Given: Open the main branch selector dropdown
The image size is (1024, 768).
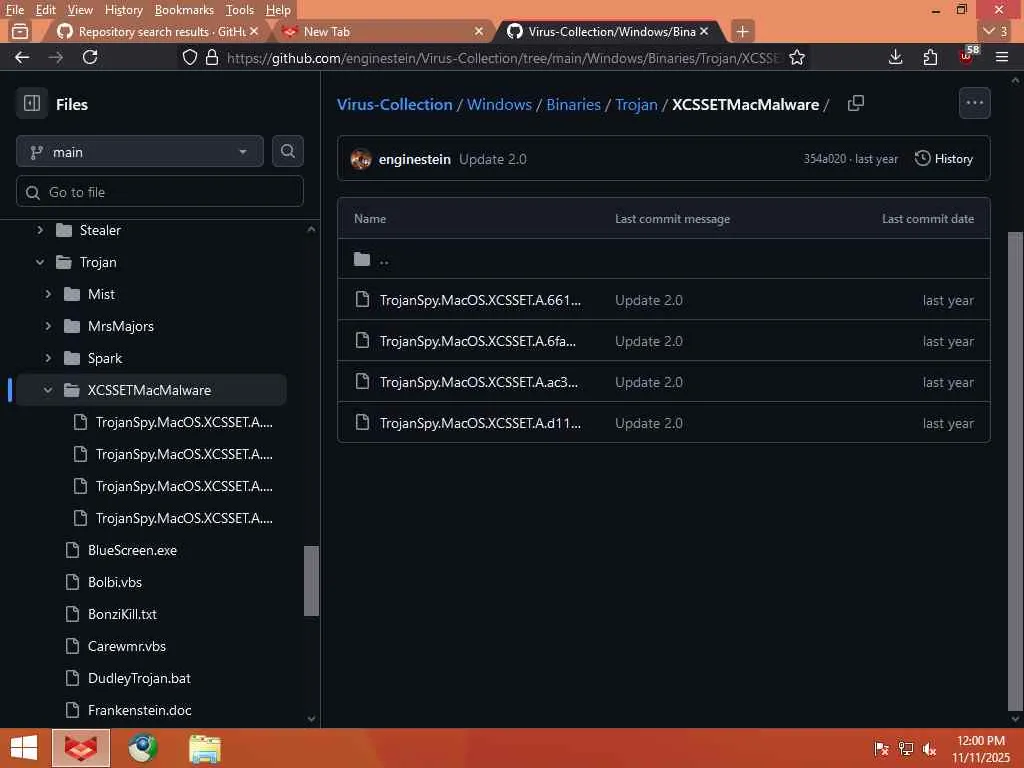Looking at the screenshot, I should (140, 152).
